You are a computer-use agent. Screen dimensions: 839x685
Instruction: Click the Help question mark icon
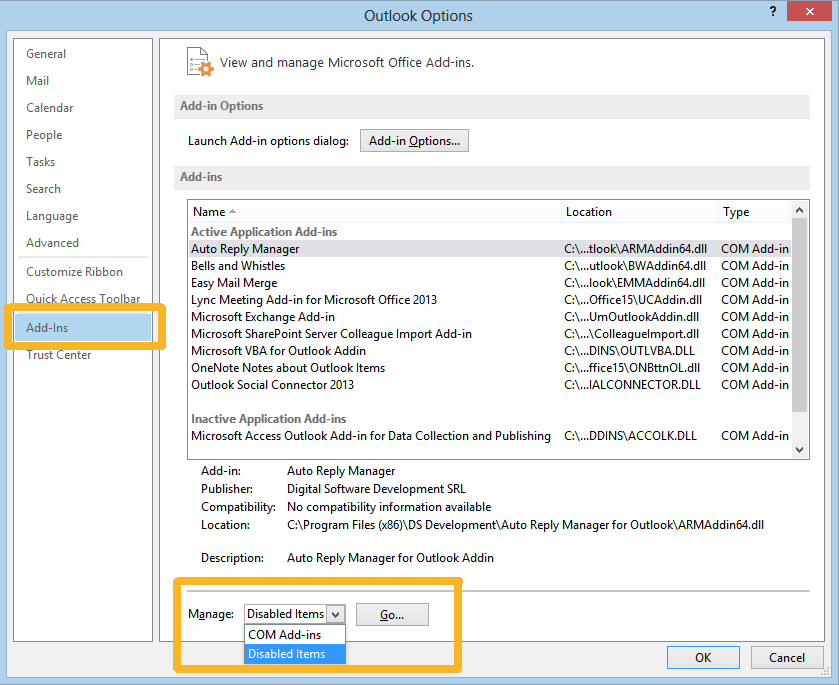tap(772, 11)
